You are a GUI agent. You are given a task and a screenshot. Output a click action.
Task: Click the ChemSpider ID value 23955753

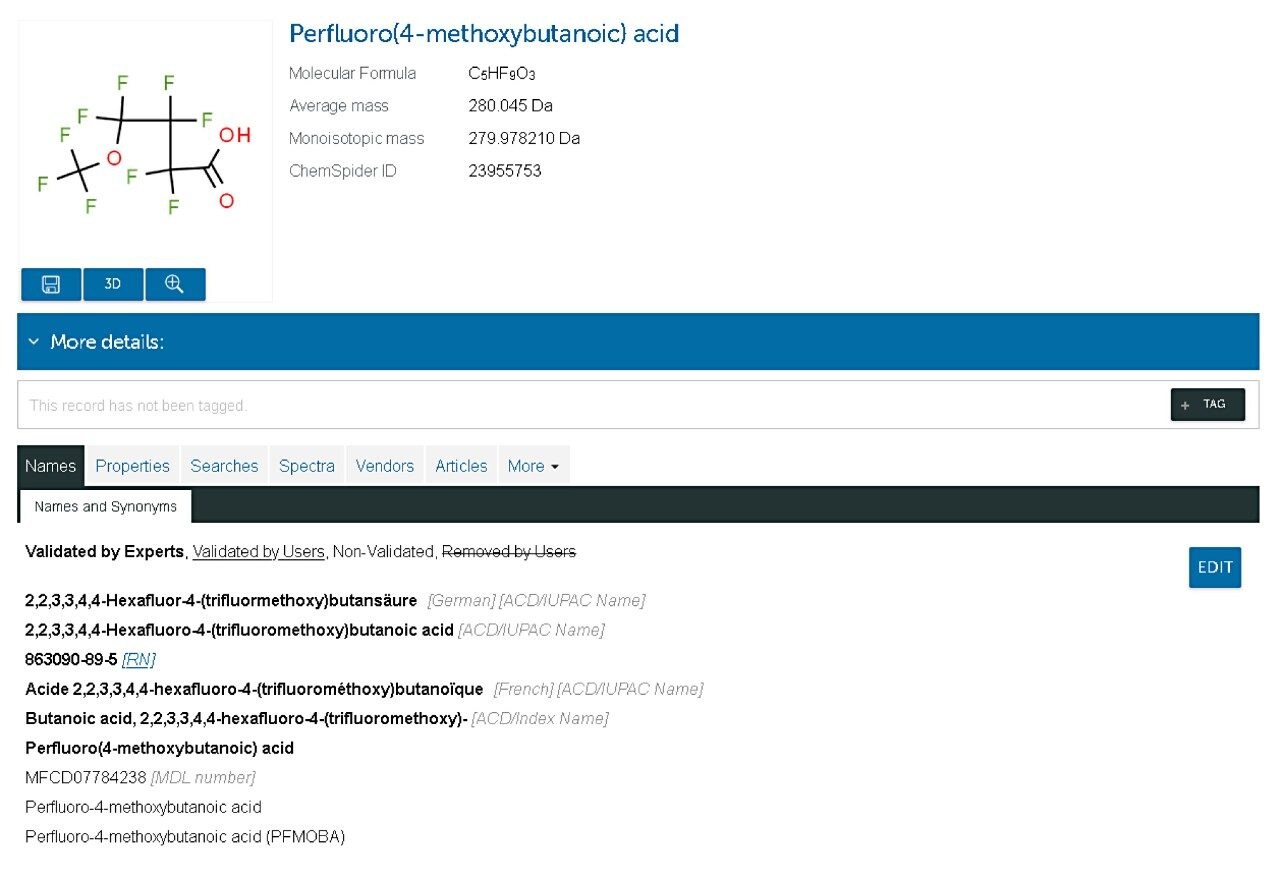click(505, 170)
